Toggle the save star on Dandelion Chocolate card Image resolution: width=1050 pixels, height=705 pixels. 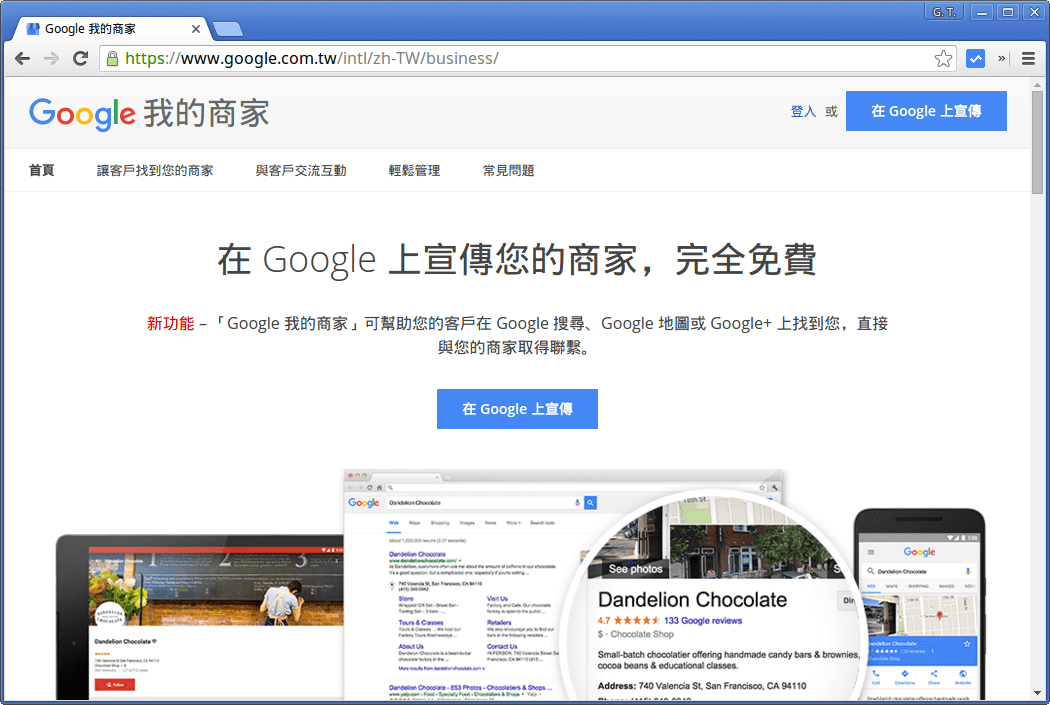[967, 643]
